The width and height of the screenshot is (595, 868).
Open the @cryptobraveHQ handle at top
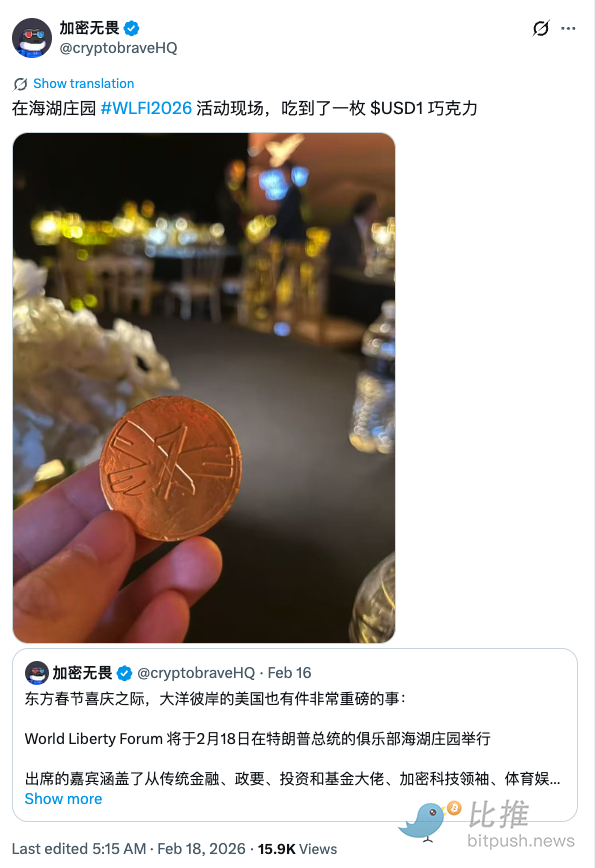coord(118,48)
